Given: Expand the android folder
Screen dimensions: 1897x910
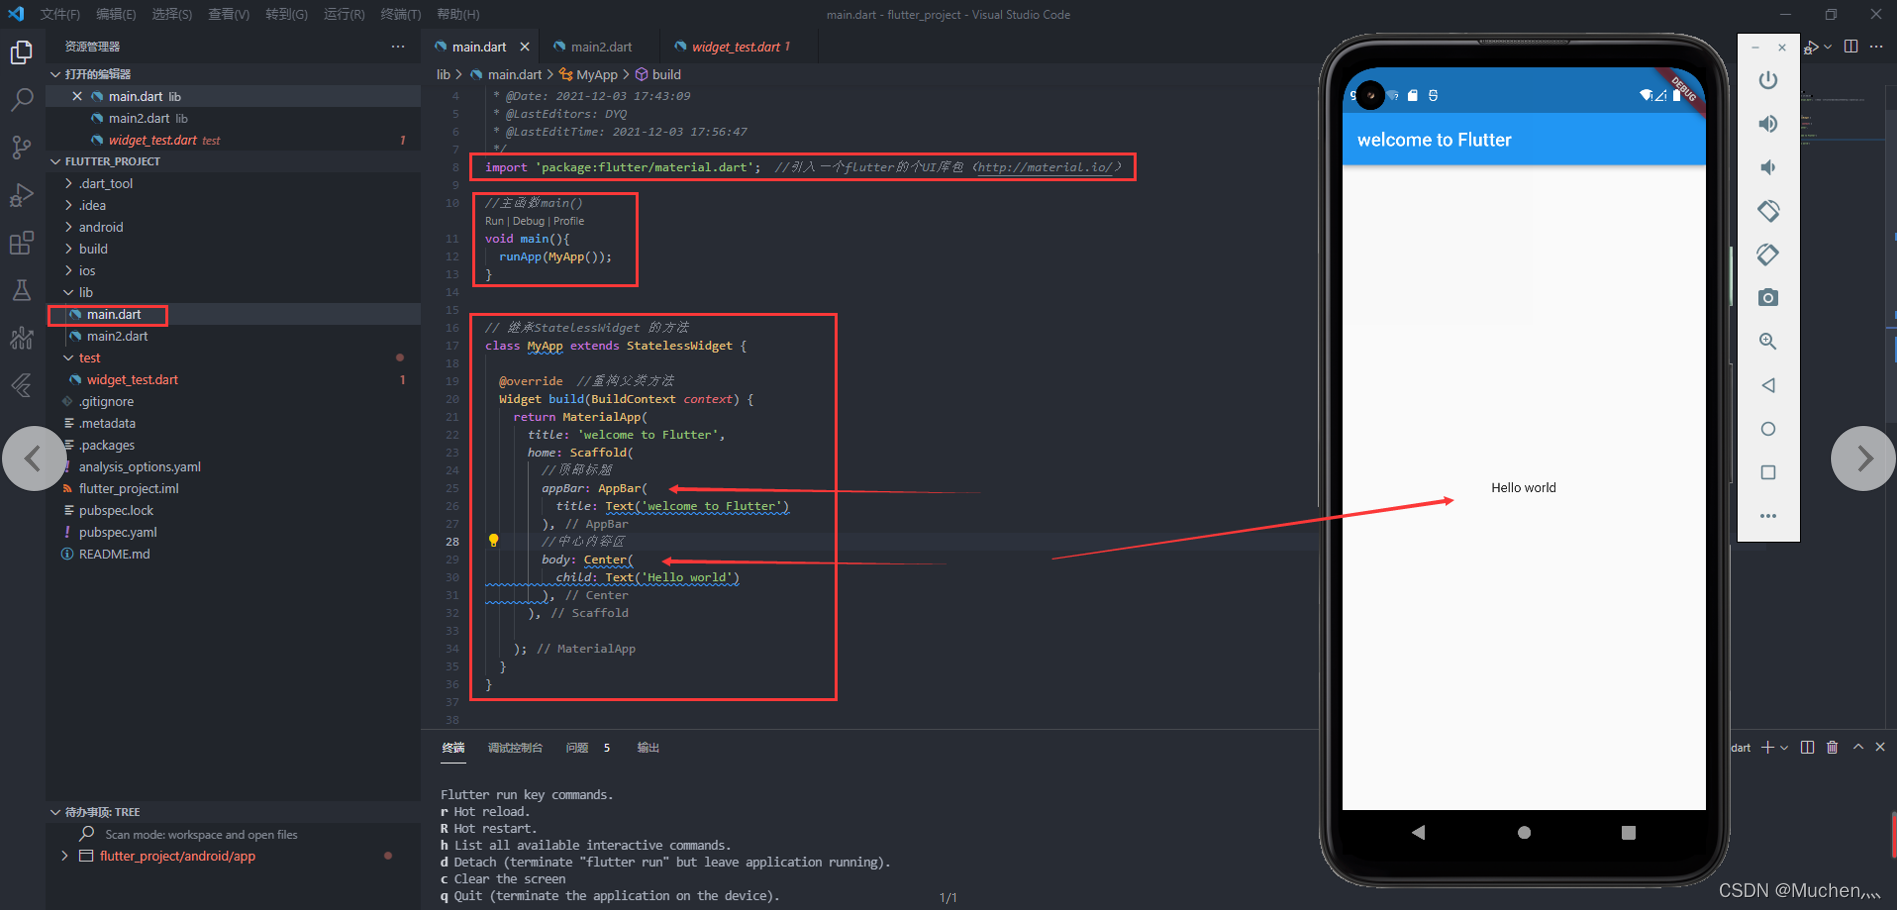Looking at the screenshot, I should point(68,227).
